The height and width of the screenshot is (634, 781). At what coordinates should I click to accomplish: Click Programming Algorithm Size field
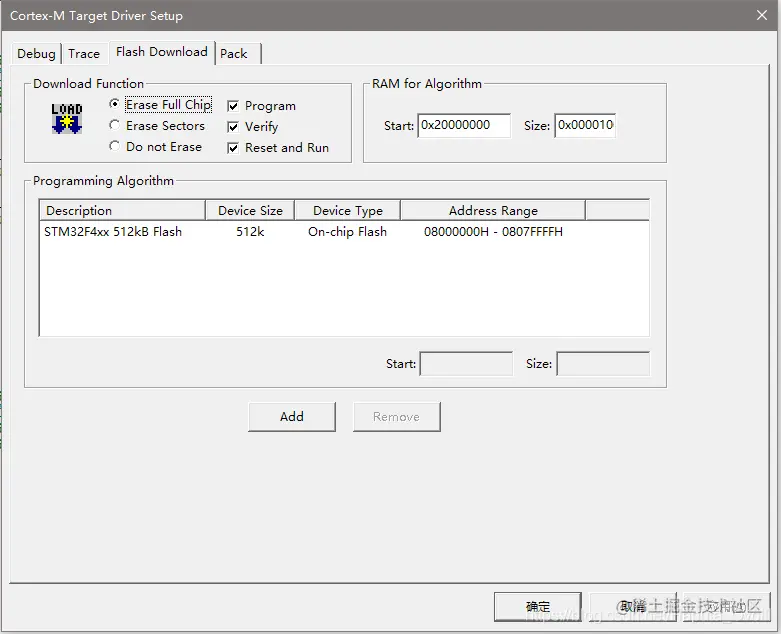[603, 364]
